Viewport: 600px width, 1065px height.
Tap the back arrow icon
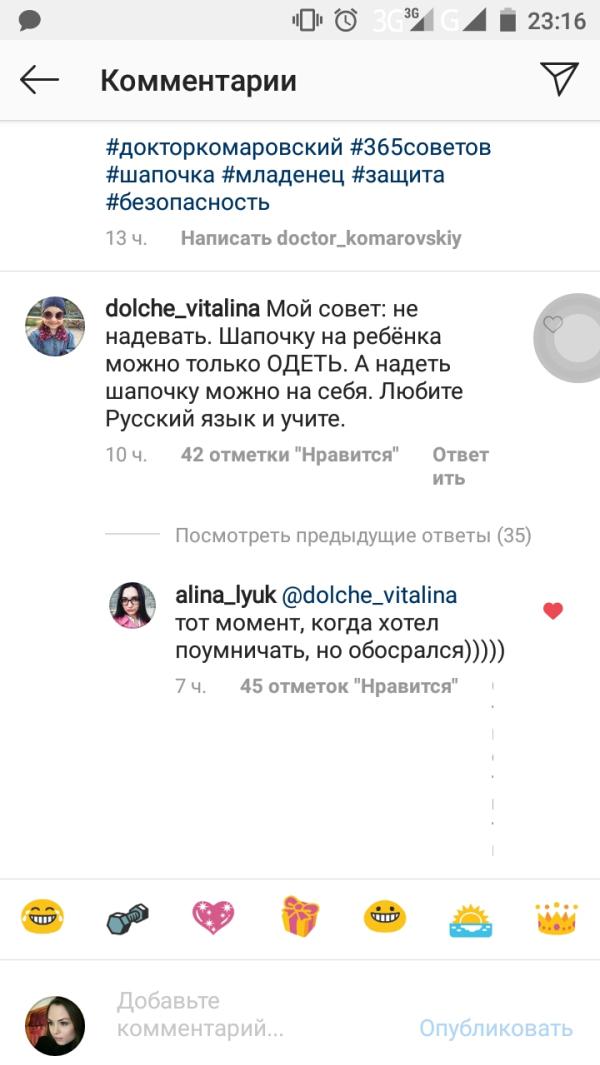(39, 80)
